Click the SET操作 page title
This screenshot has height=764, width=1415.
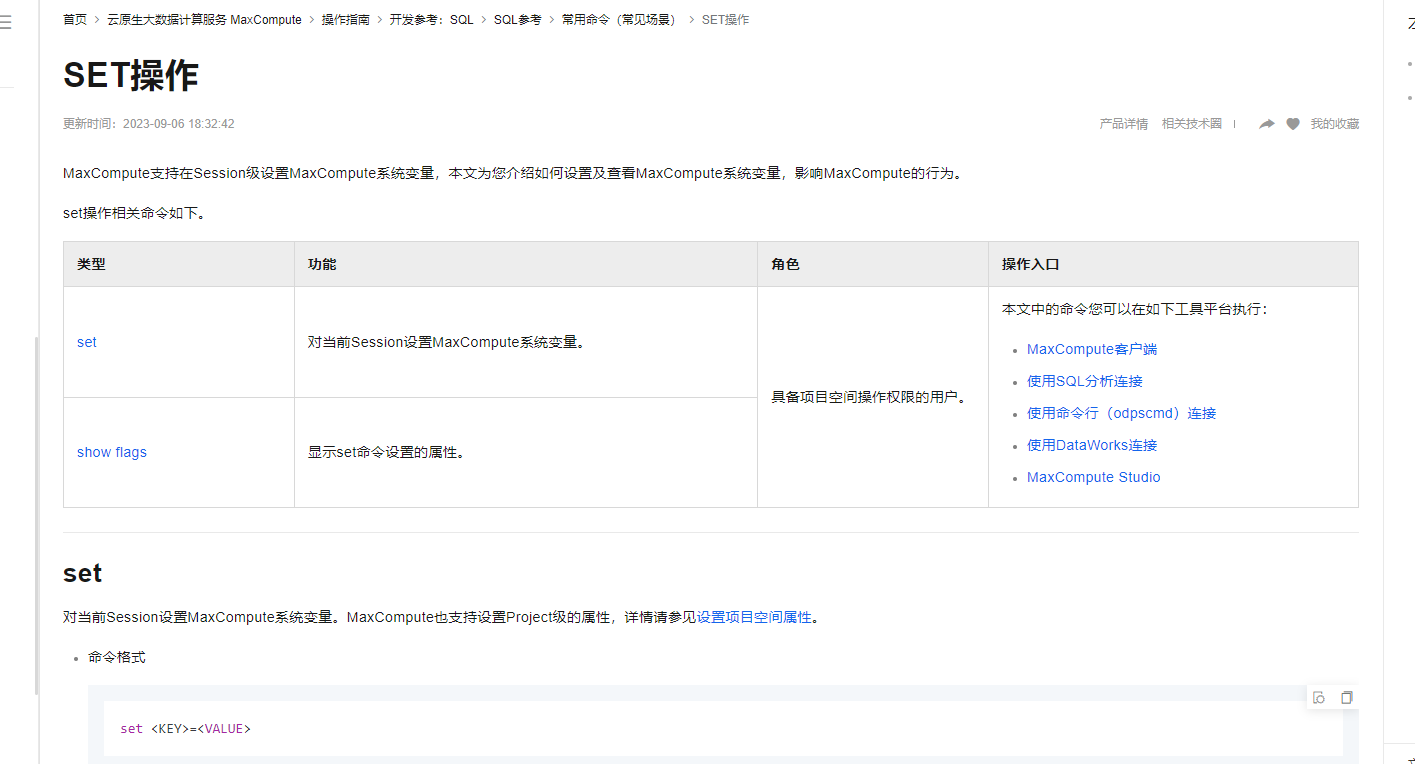coord(131,75)
